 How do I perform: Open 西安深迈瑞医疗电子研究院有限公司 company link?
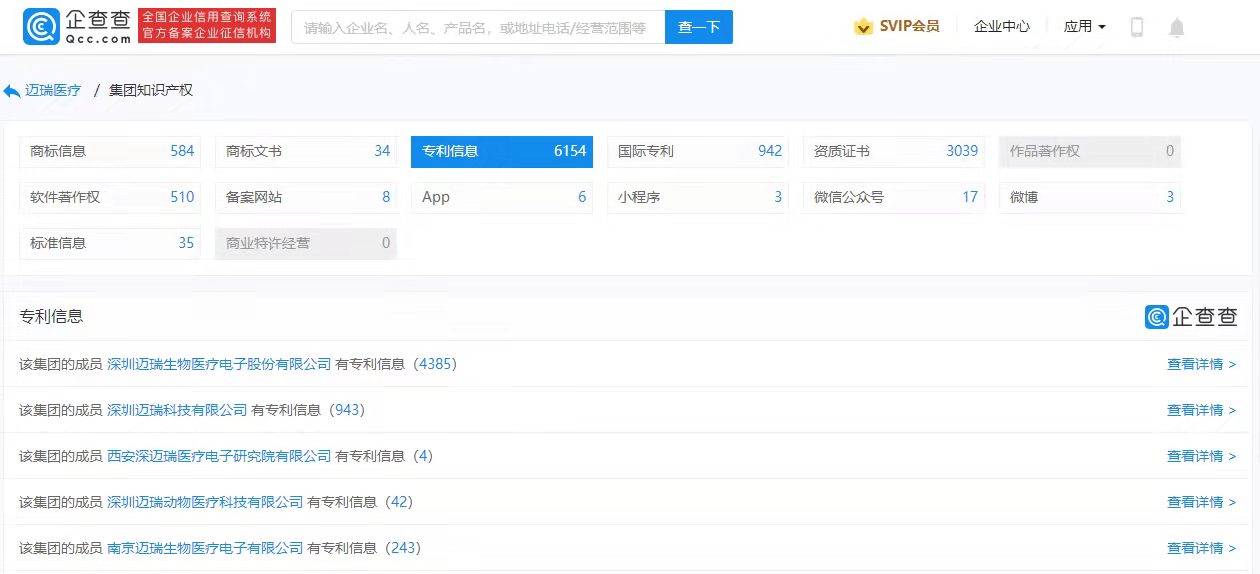219,456
